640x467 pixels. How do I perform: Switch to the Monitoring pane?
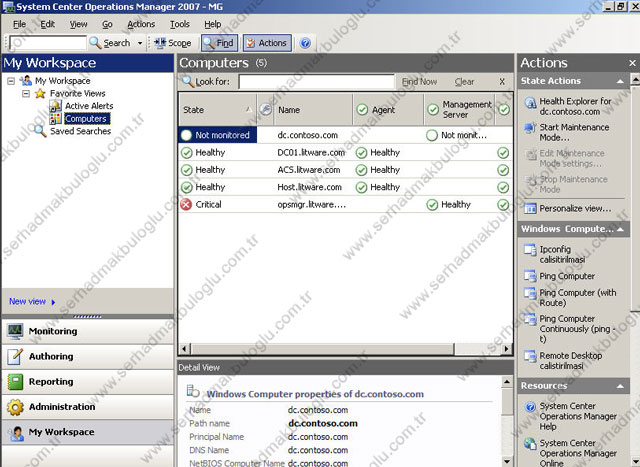pyautogui.click(x=87, y=331)
